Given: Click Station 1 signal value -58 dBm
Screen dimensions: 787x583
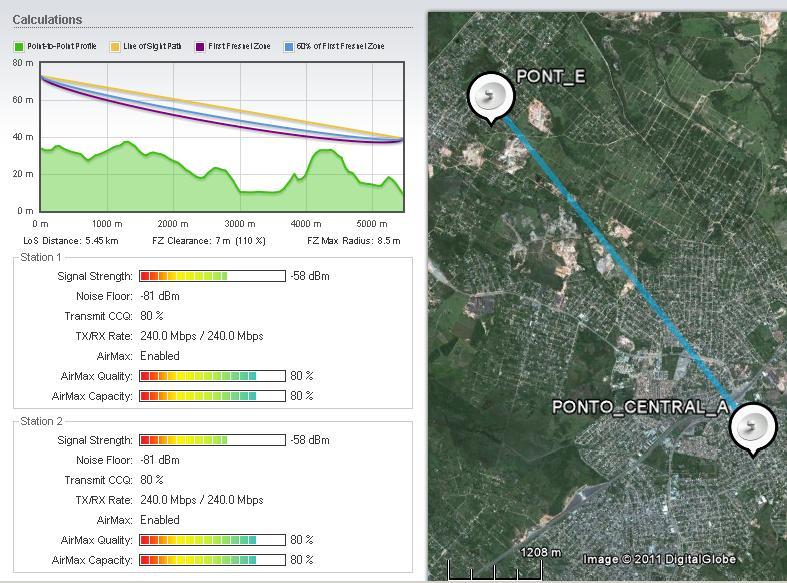Looking at the screenshot, I should [x=310, y=276].
